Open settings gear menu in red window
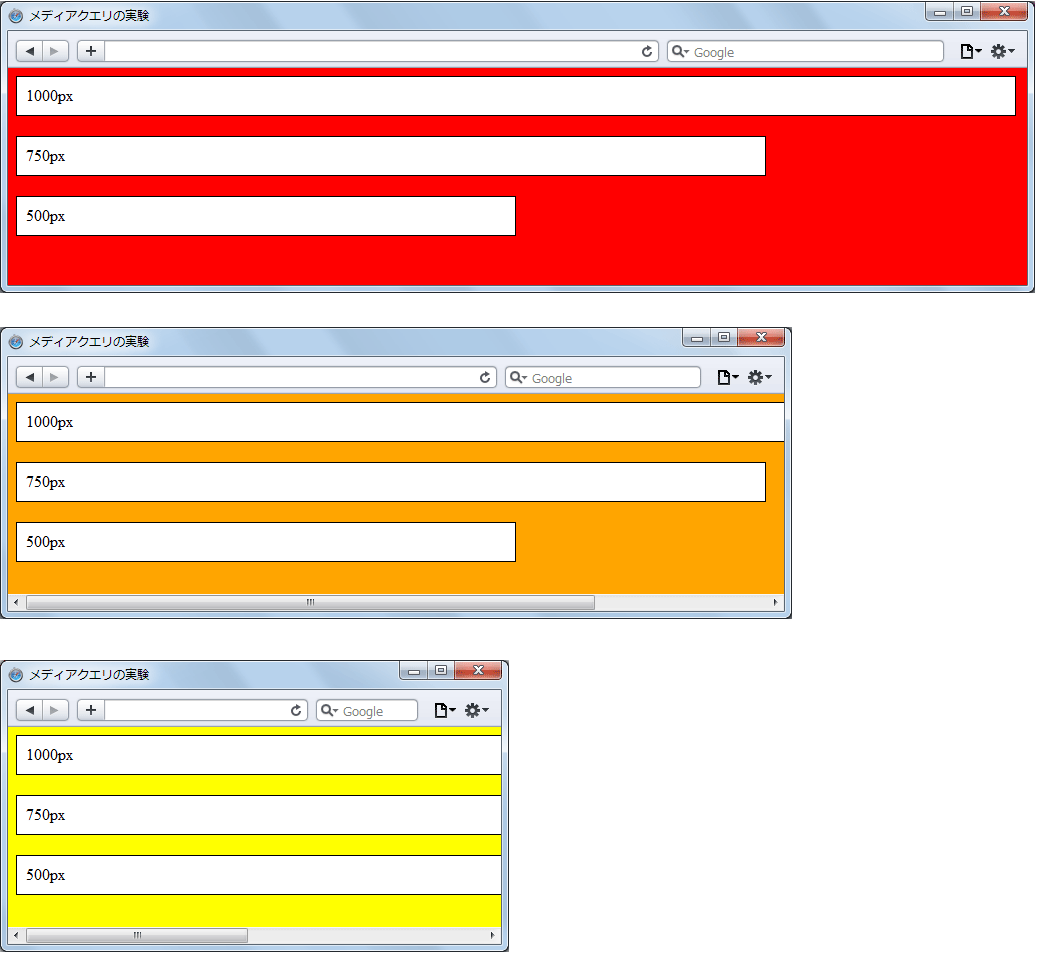The image size is (1055, 958). 1002,51
